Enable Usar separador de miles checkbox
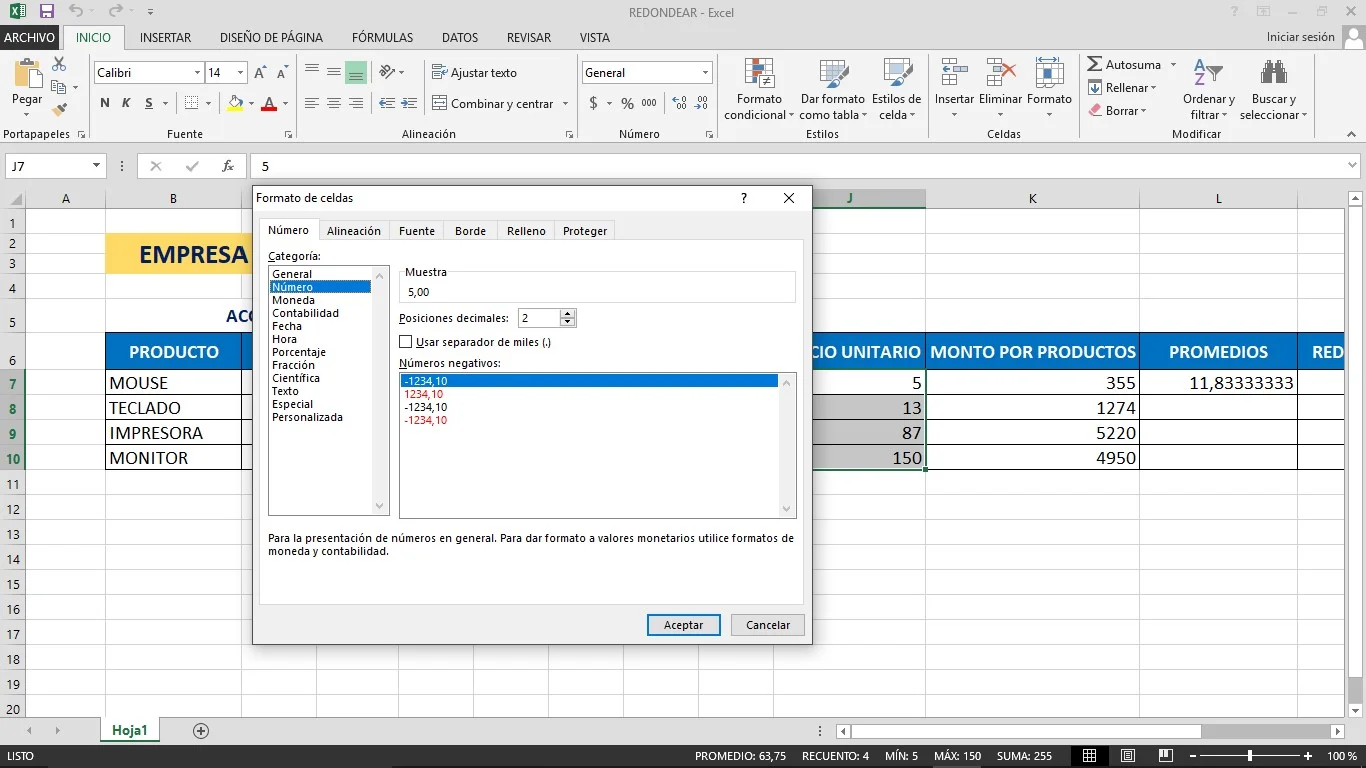 tap(406, 342)
